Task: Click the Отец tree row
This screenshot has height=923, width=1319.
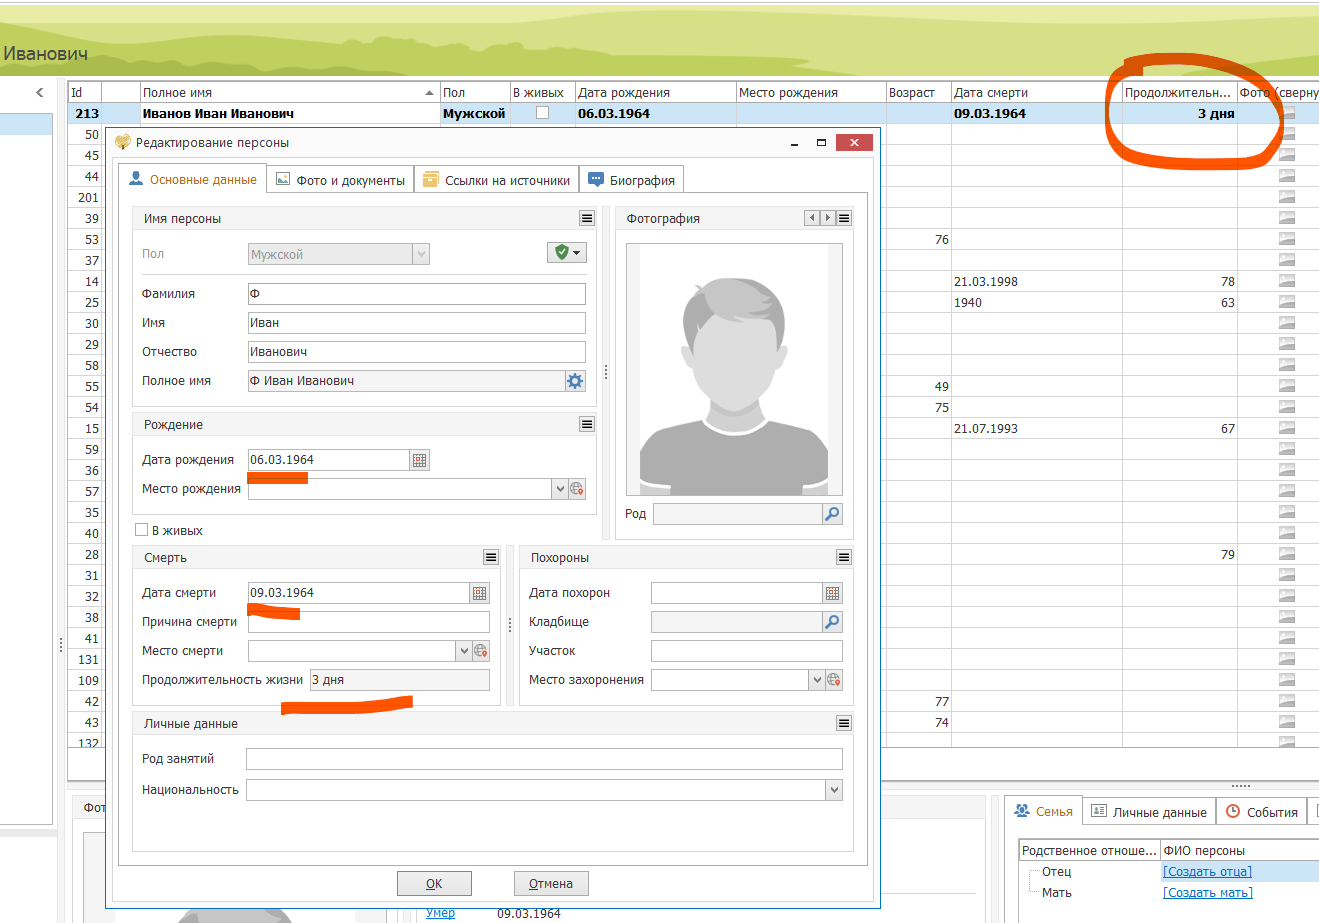Action: coord(1056,872)
